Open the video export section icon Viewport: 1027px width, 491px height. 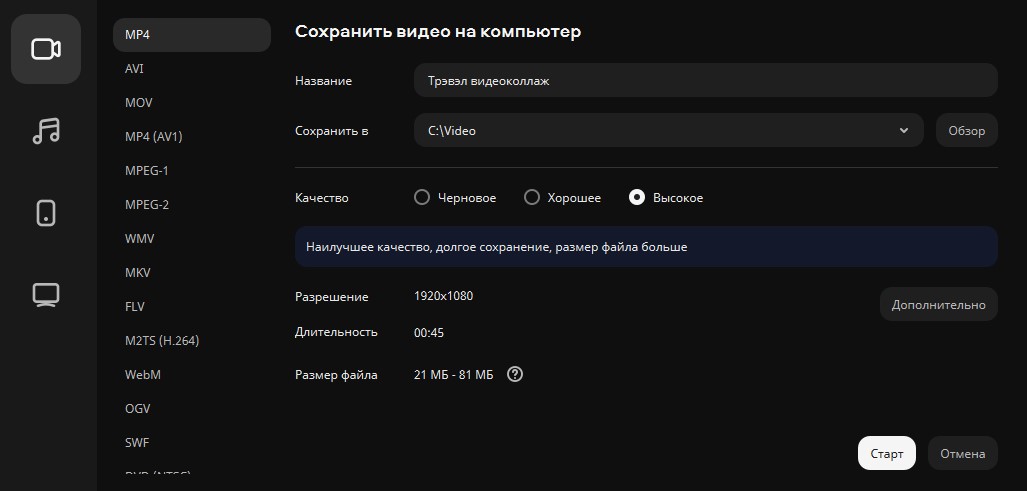click(46, 49)
